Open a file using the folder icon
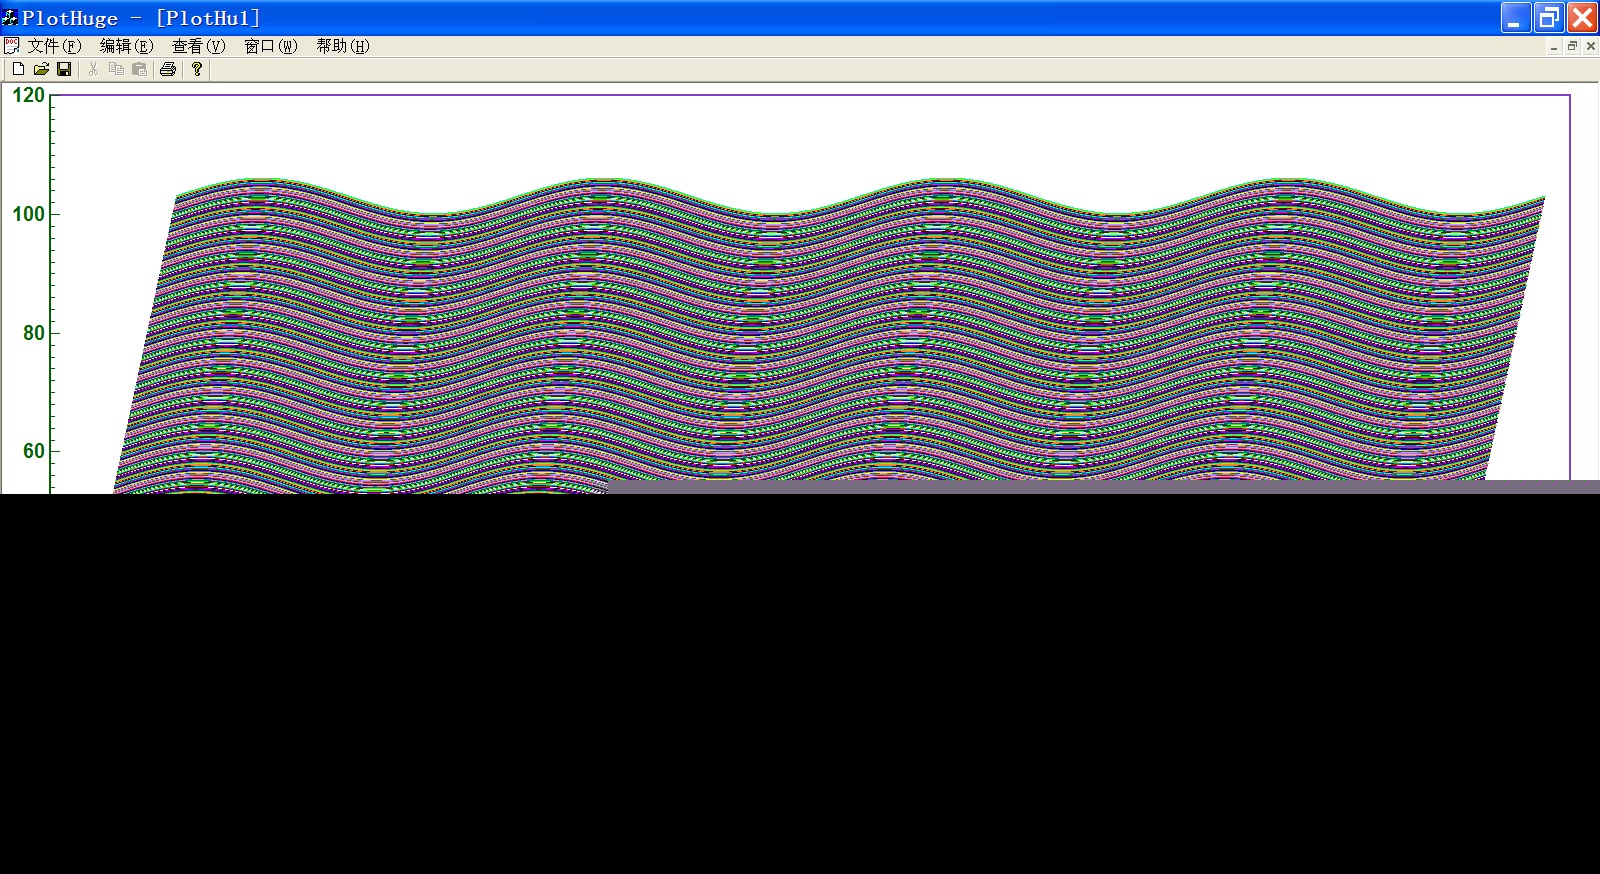Viewport: 1600px width, 874px height. point(41,69)
